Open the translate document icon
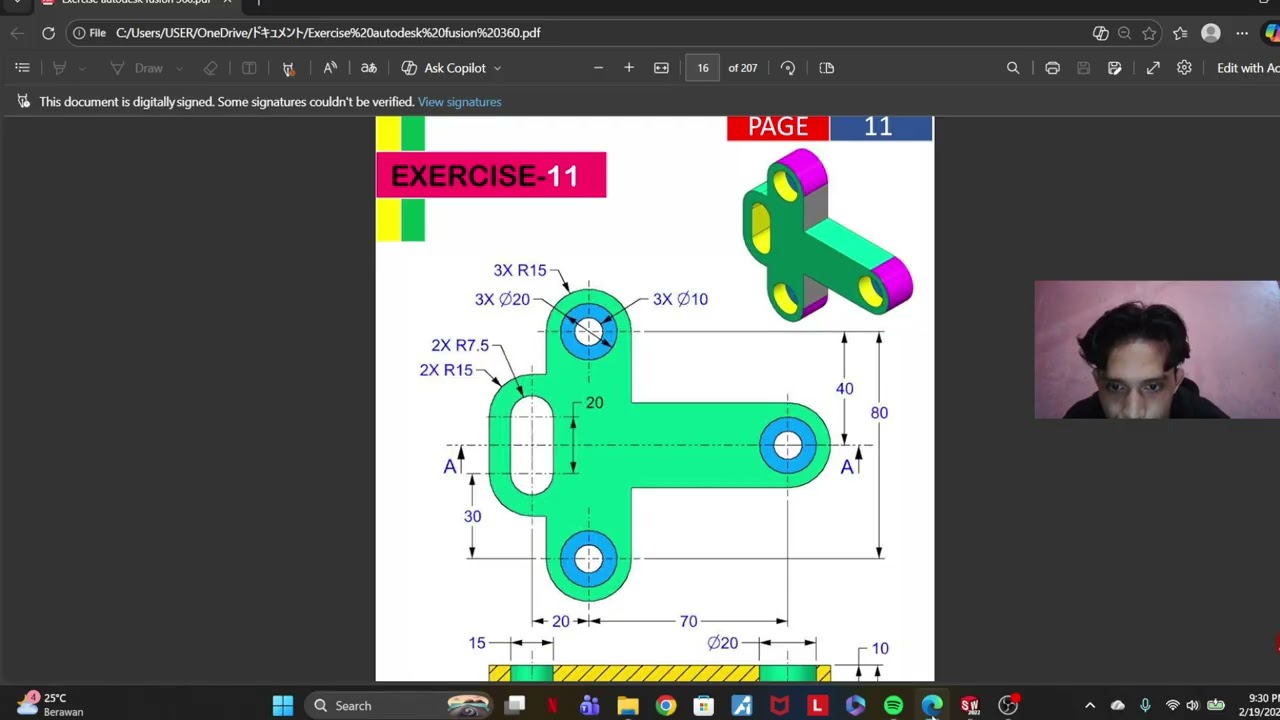This screenshot has width=1280, height=720. [x=369, y=68]
